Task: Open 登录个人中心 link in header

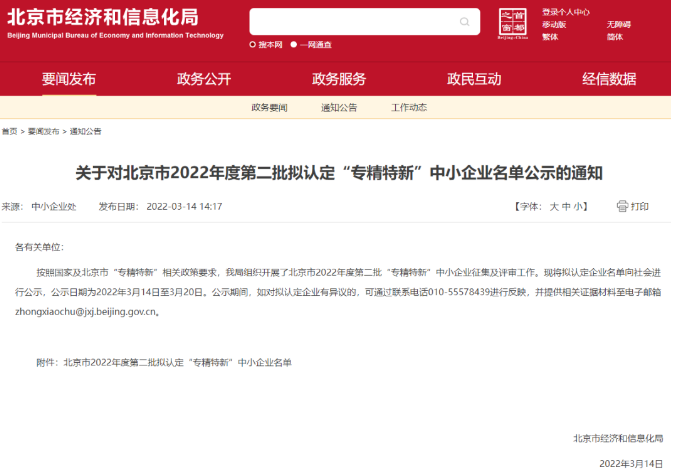Action: (x=566, y=12)
